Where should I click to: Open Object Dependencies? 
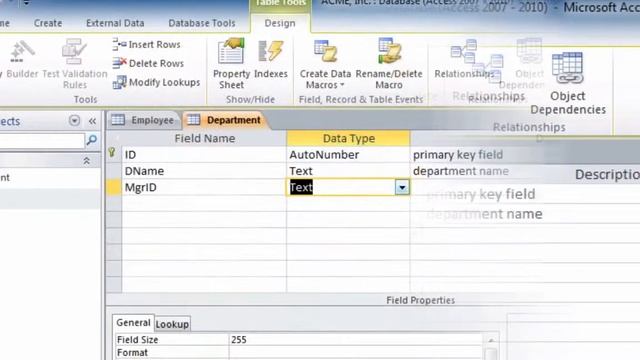tap(568, 84)
